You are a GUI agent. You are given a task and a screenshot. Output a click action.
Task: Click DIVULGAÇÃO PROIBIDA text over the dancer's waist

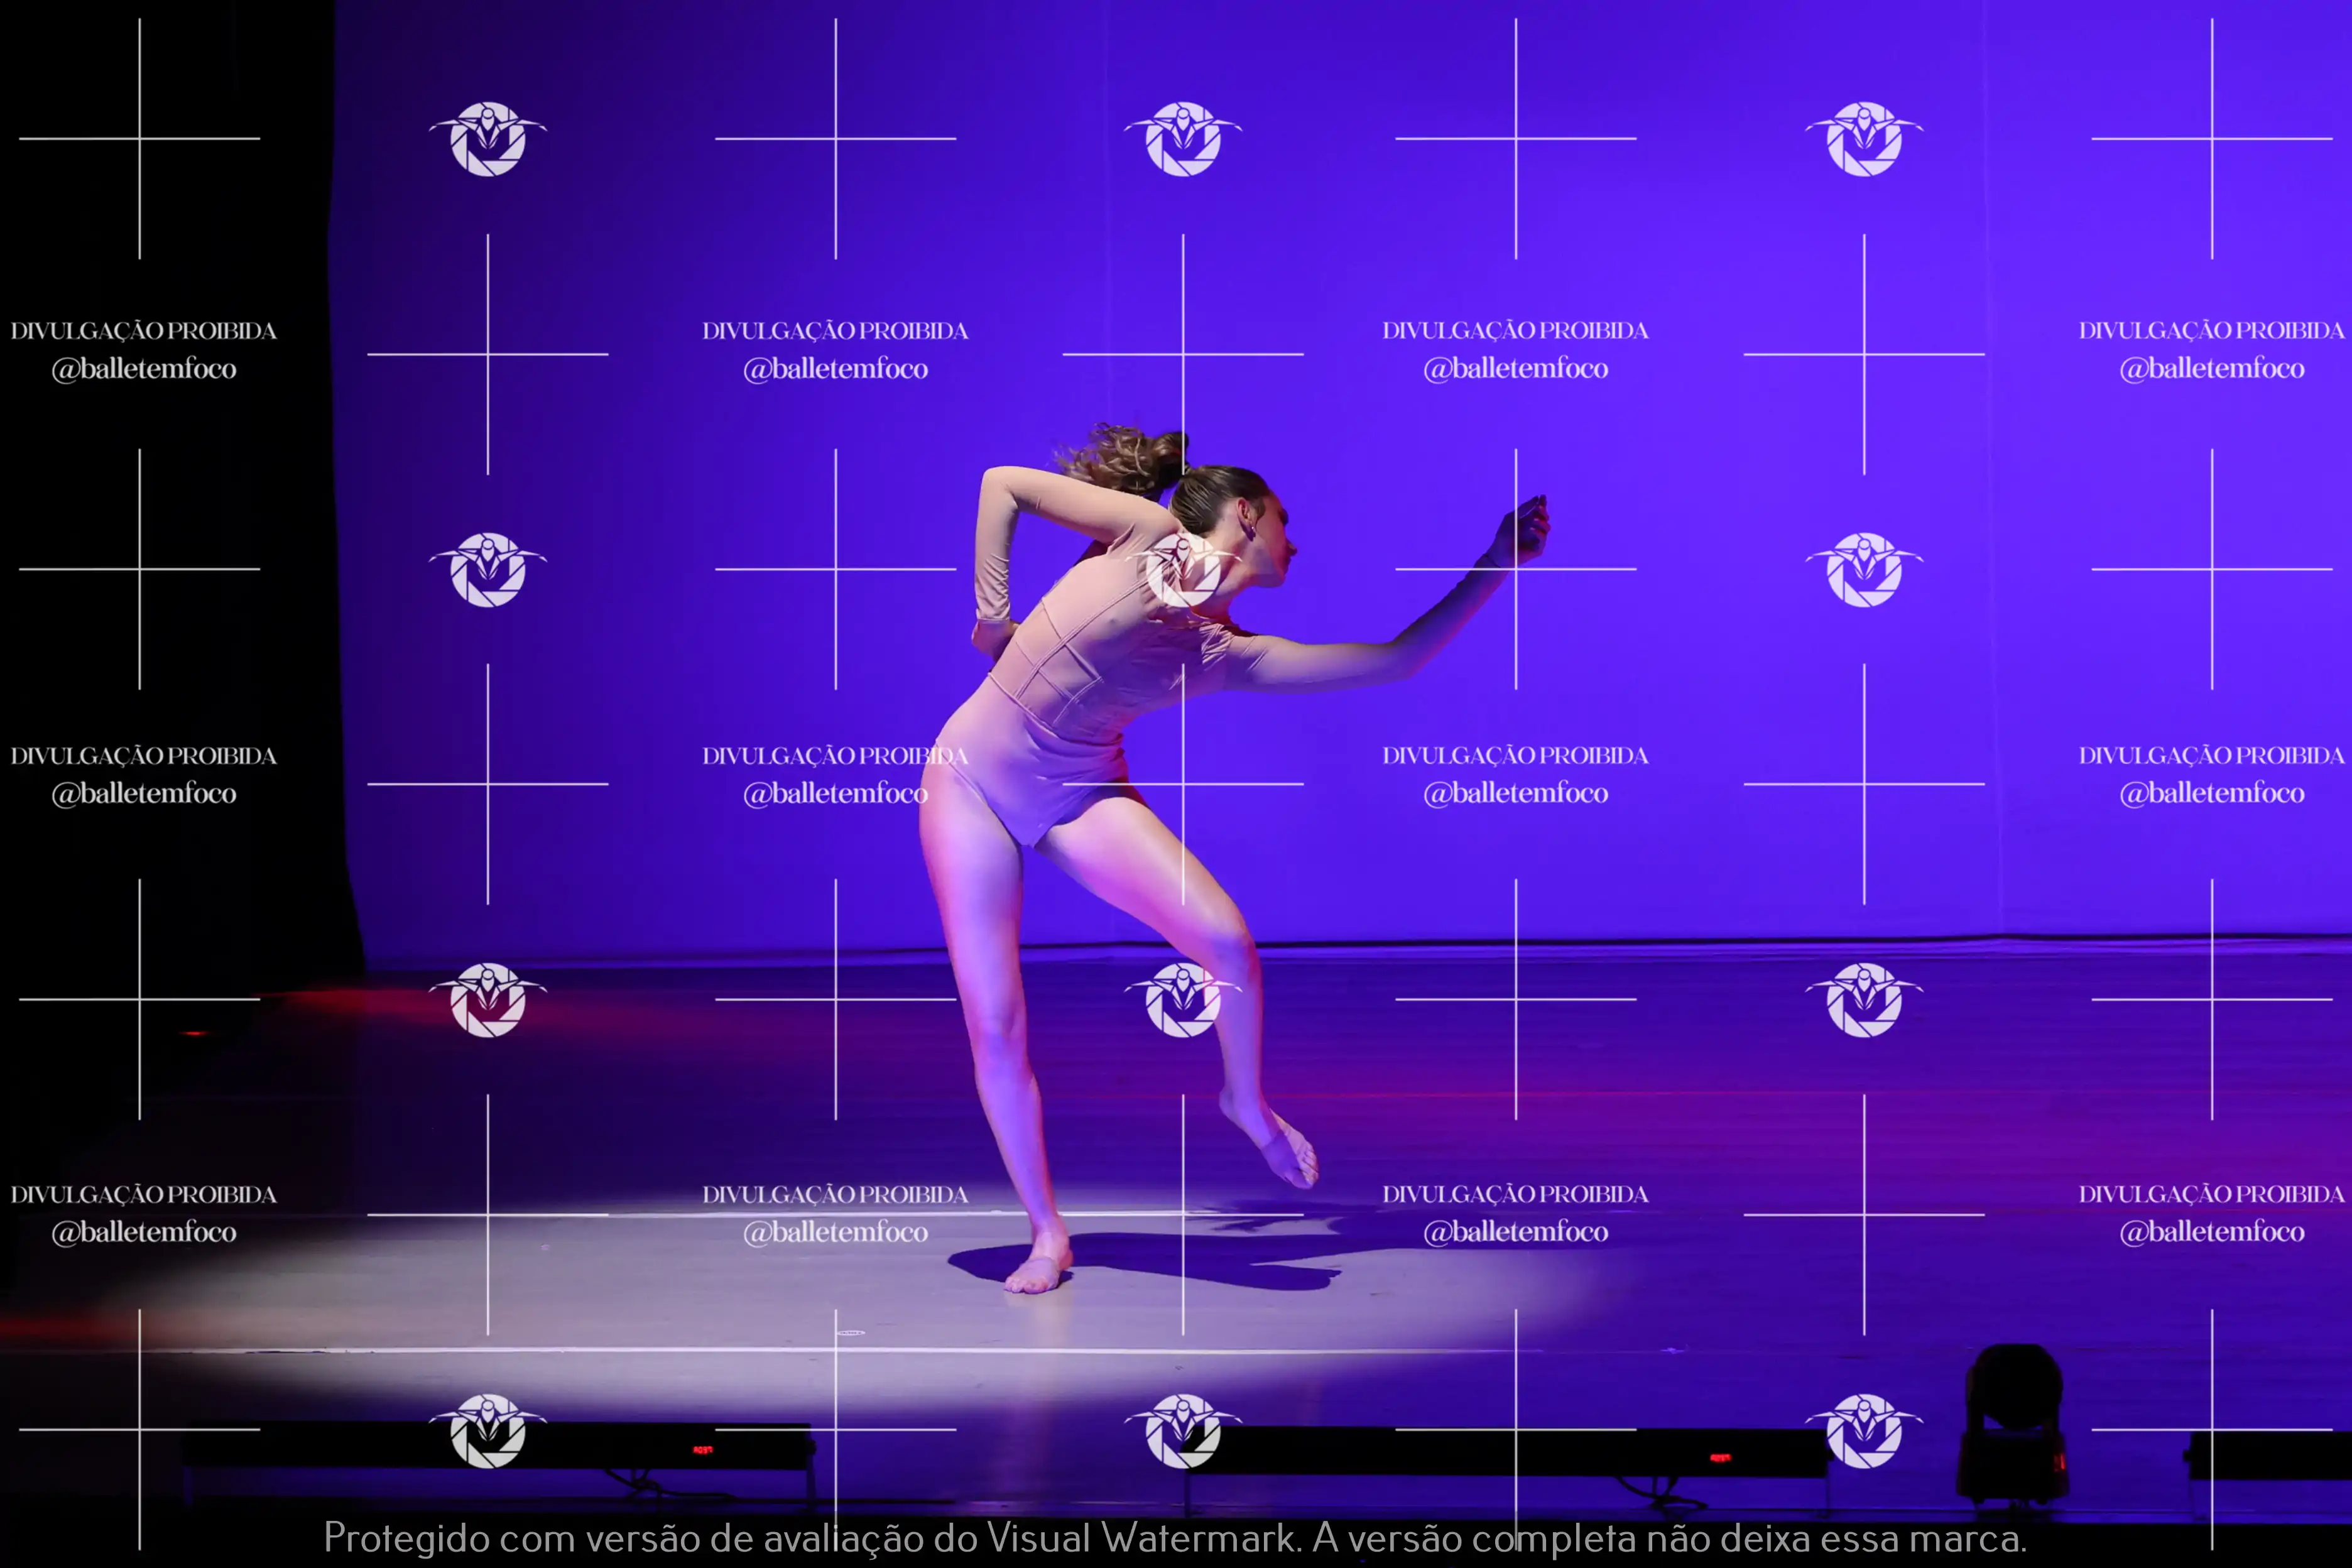[835, 756]
